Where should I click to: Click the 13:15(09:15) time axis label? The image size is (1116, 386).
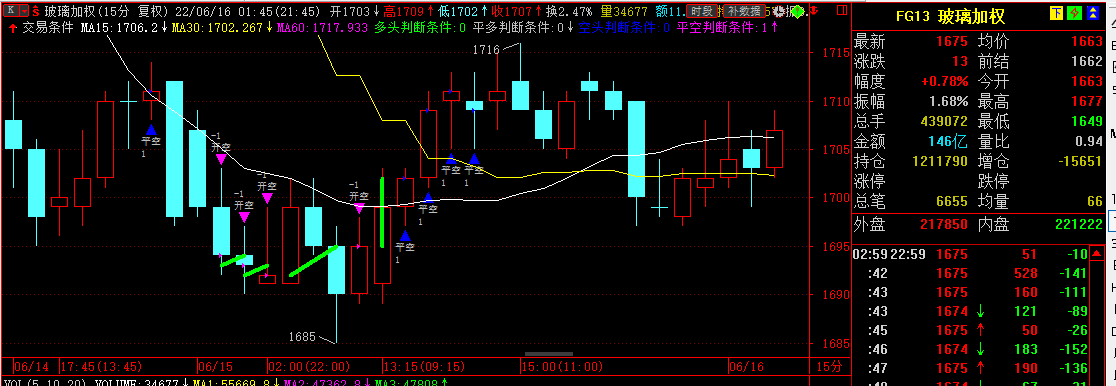point(425,367)
